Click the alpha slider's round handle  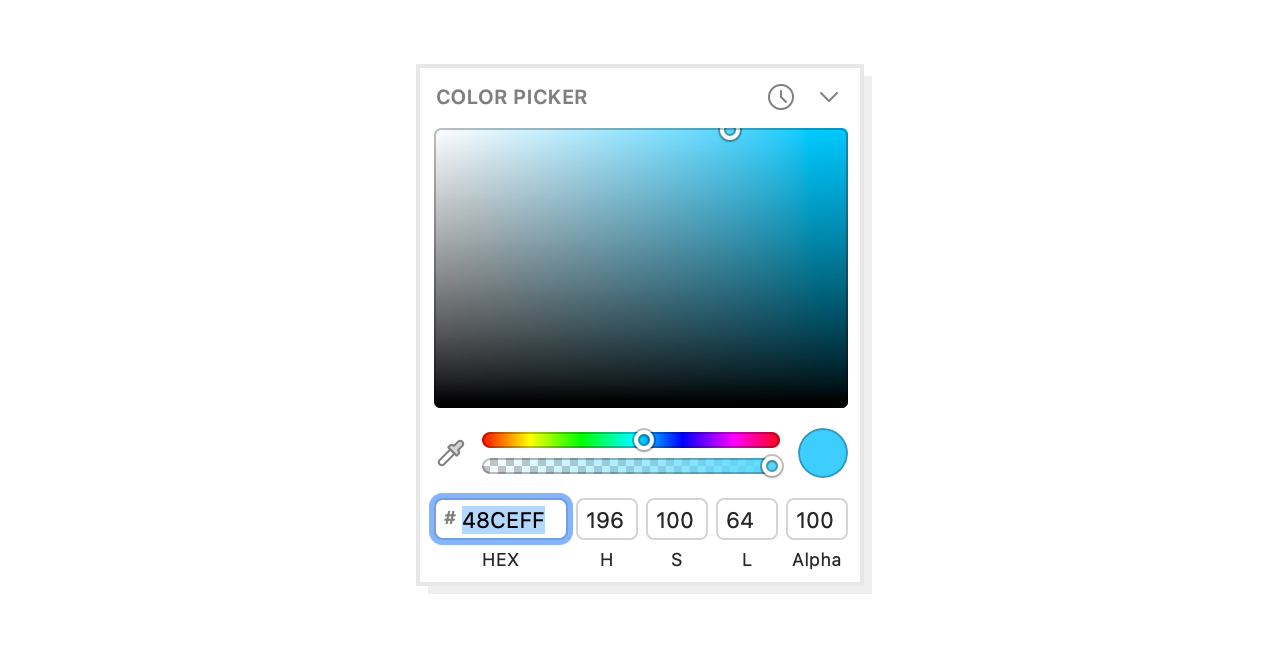click(x=771, y=466)
